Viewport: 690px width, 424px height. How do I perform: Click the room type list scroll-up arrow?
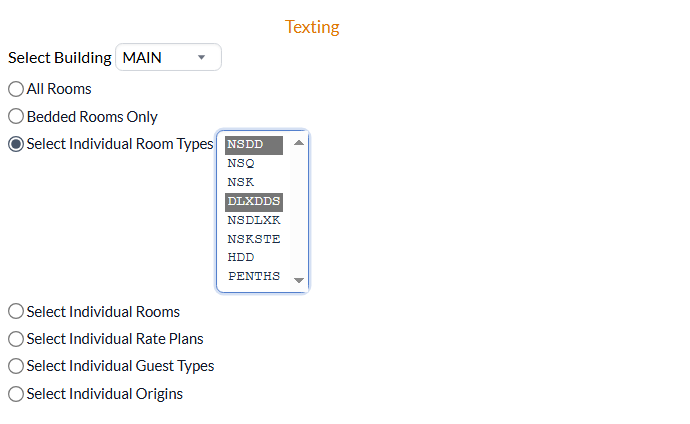[299, 143]
